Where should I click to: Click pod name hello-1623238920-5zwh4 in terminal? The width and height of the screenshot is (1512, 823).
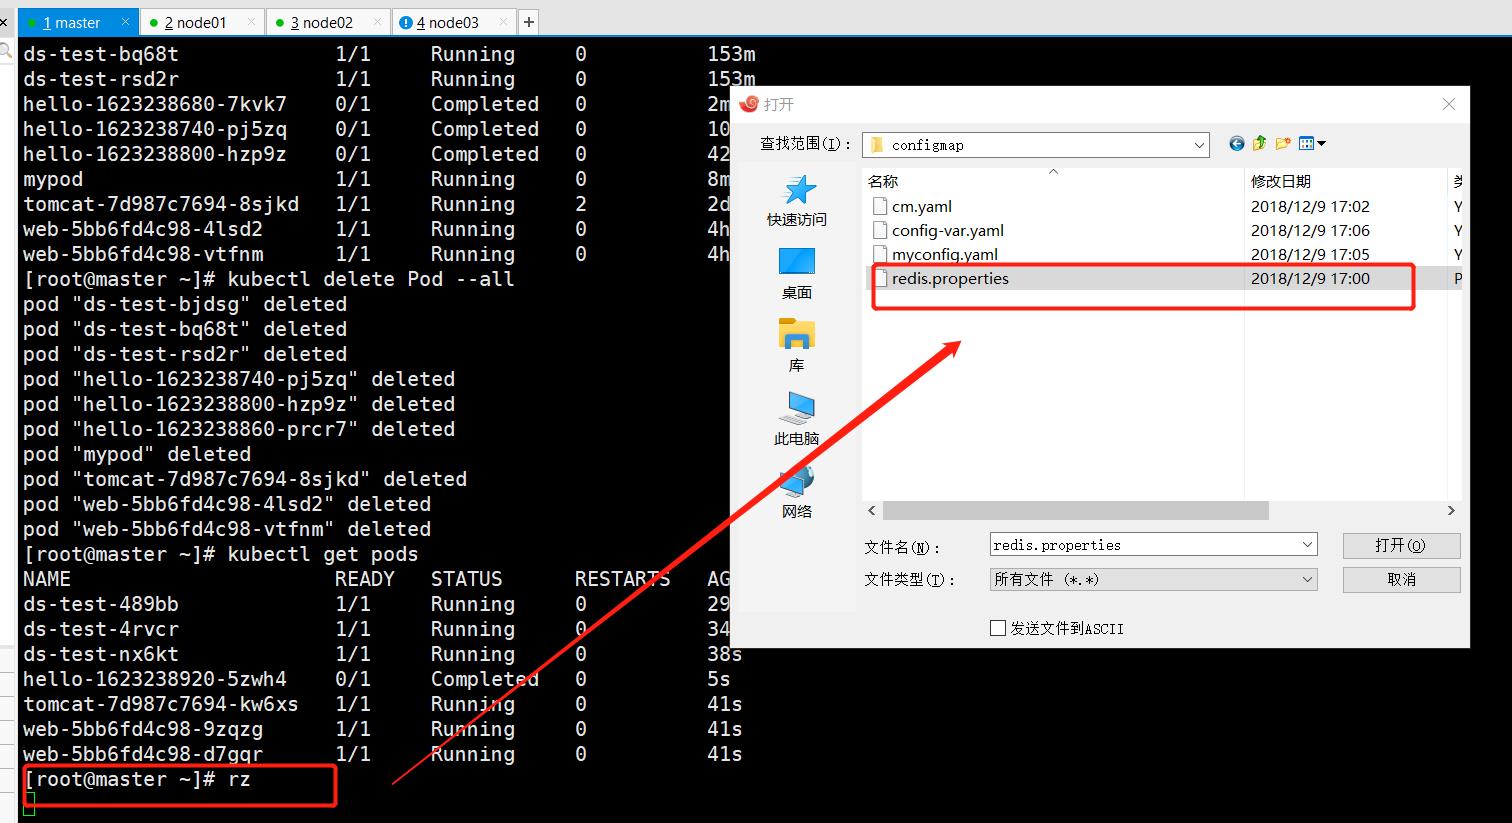[x=155, y=679]
